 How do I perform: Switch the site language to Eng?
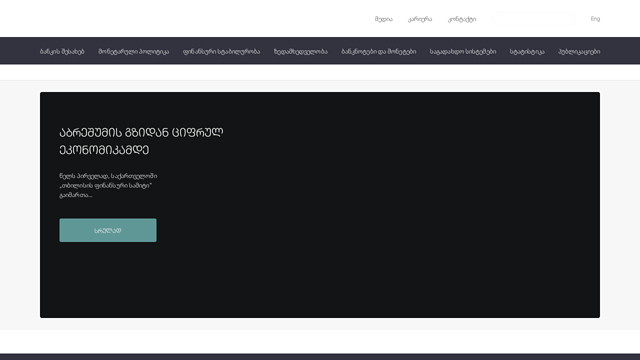click(595, 19)
